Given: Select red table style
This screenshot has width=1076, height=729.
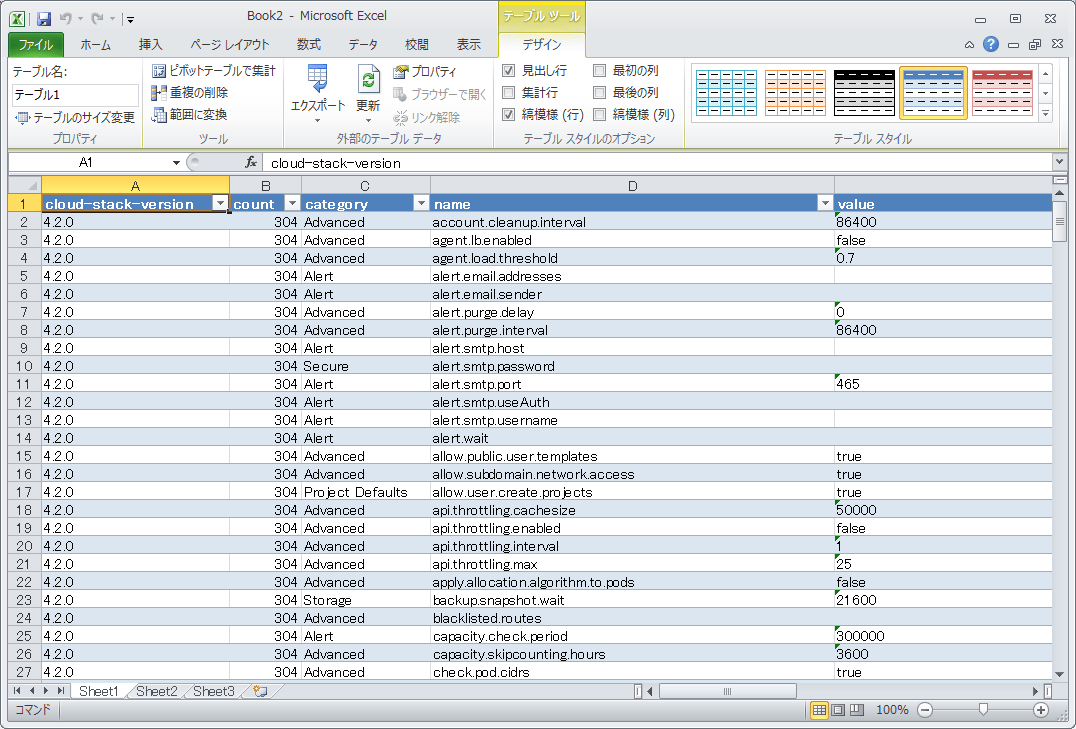Looking at the screenshot, I should [1003, 93].
